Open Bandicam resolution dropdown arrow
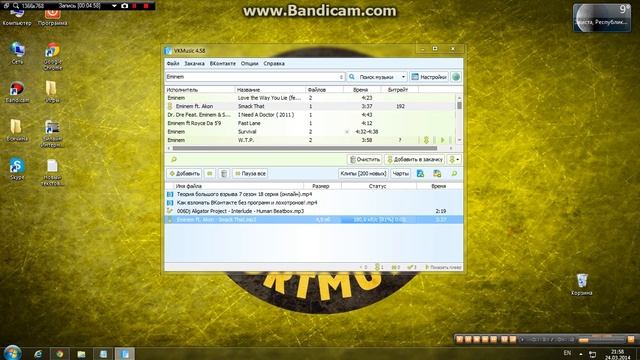The width and height of the screenshot is (640, 360). pos(114,6)
